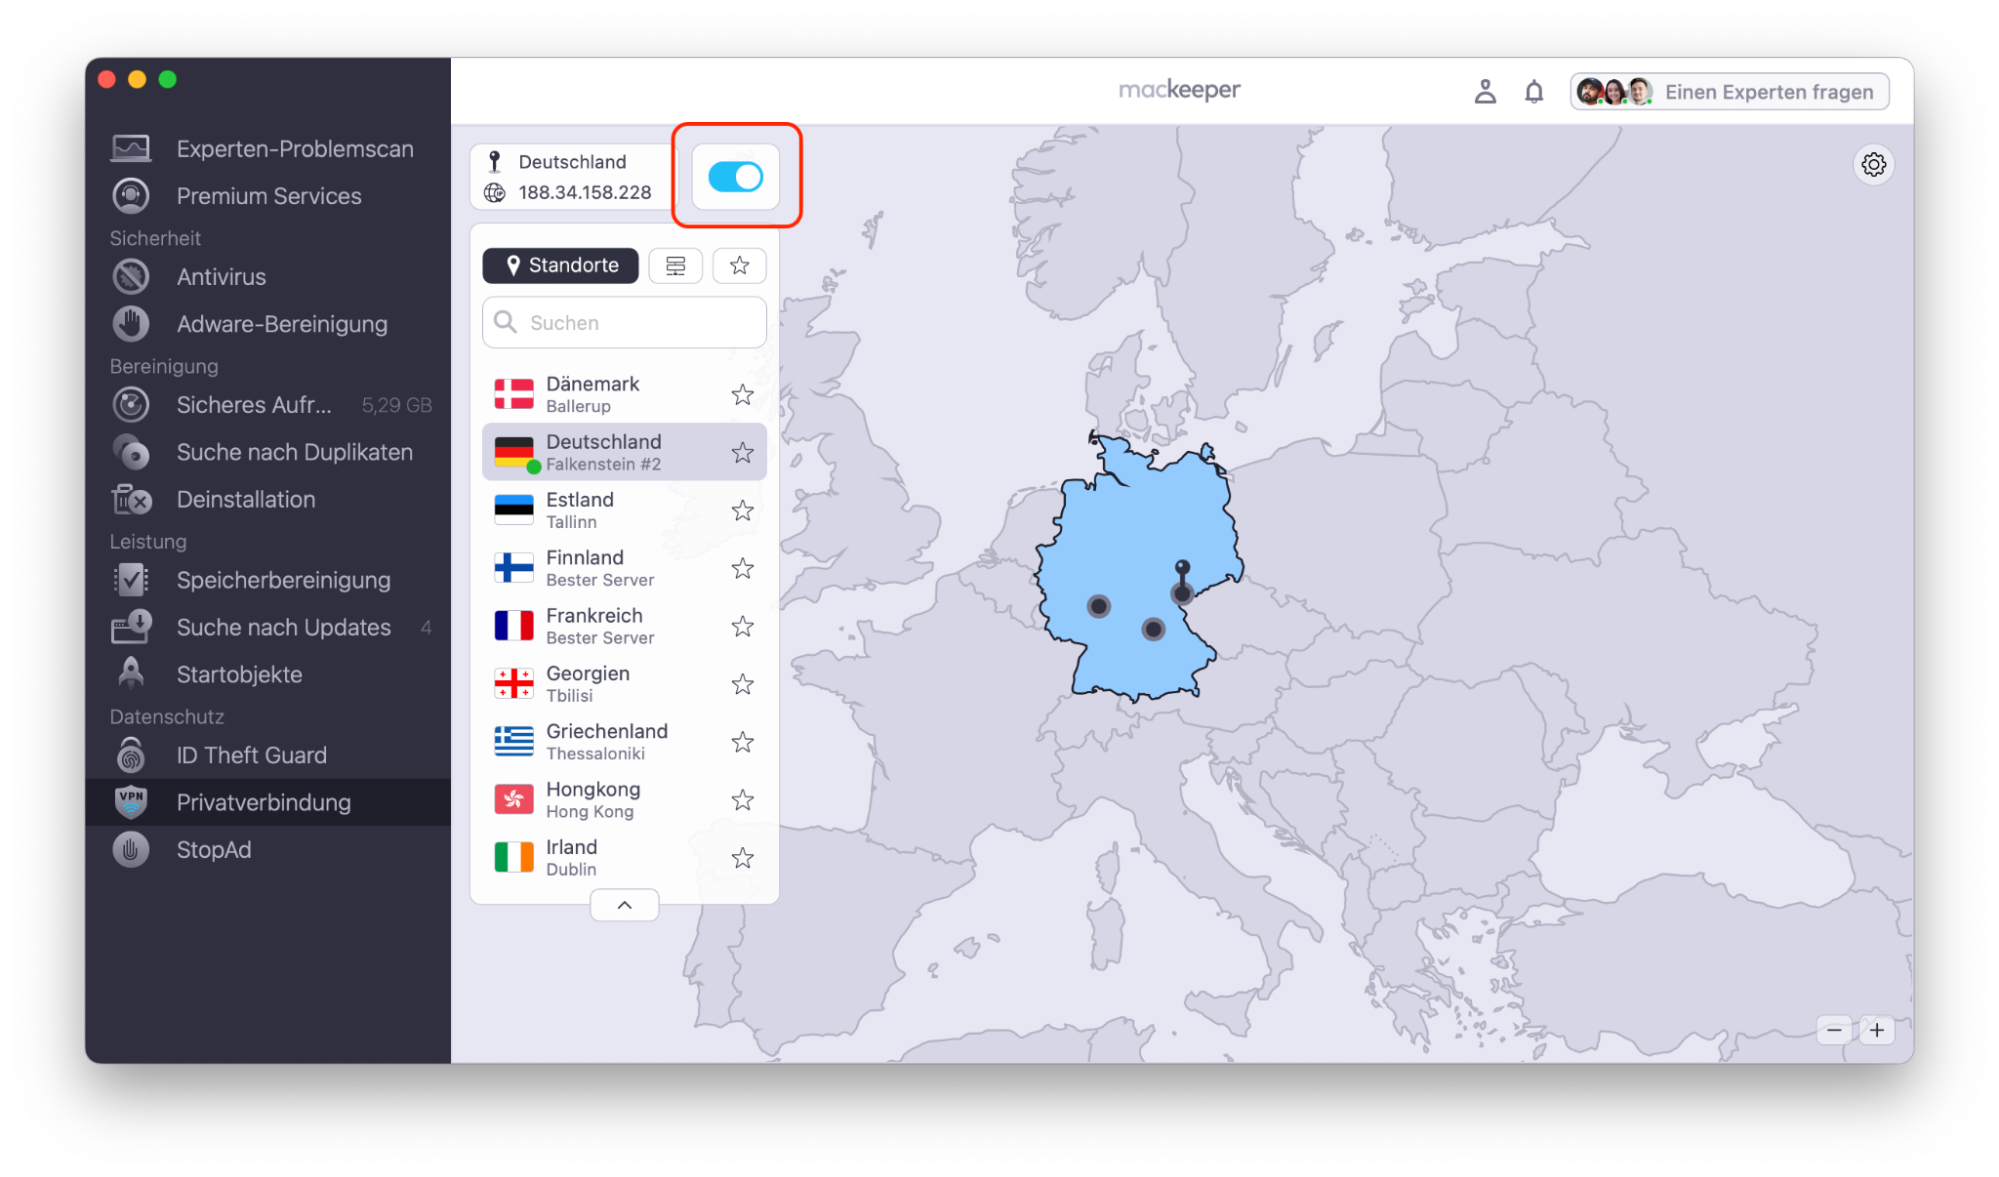Screen dimensions: 1999x1177
Task: Open the Antivirus section
Action: pyautogui.click(x=221, y=276)
